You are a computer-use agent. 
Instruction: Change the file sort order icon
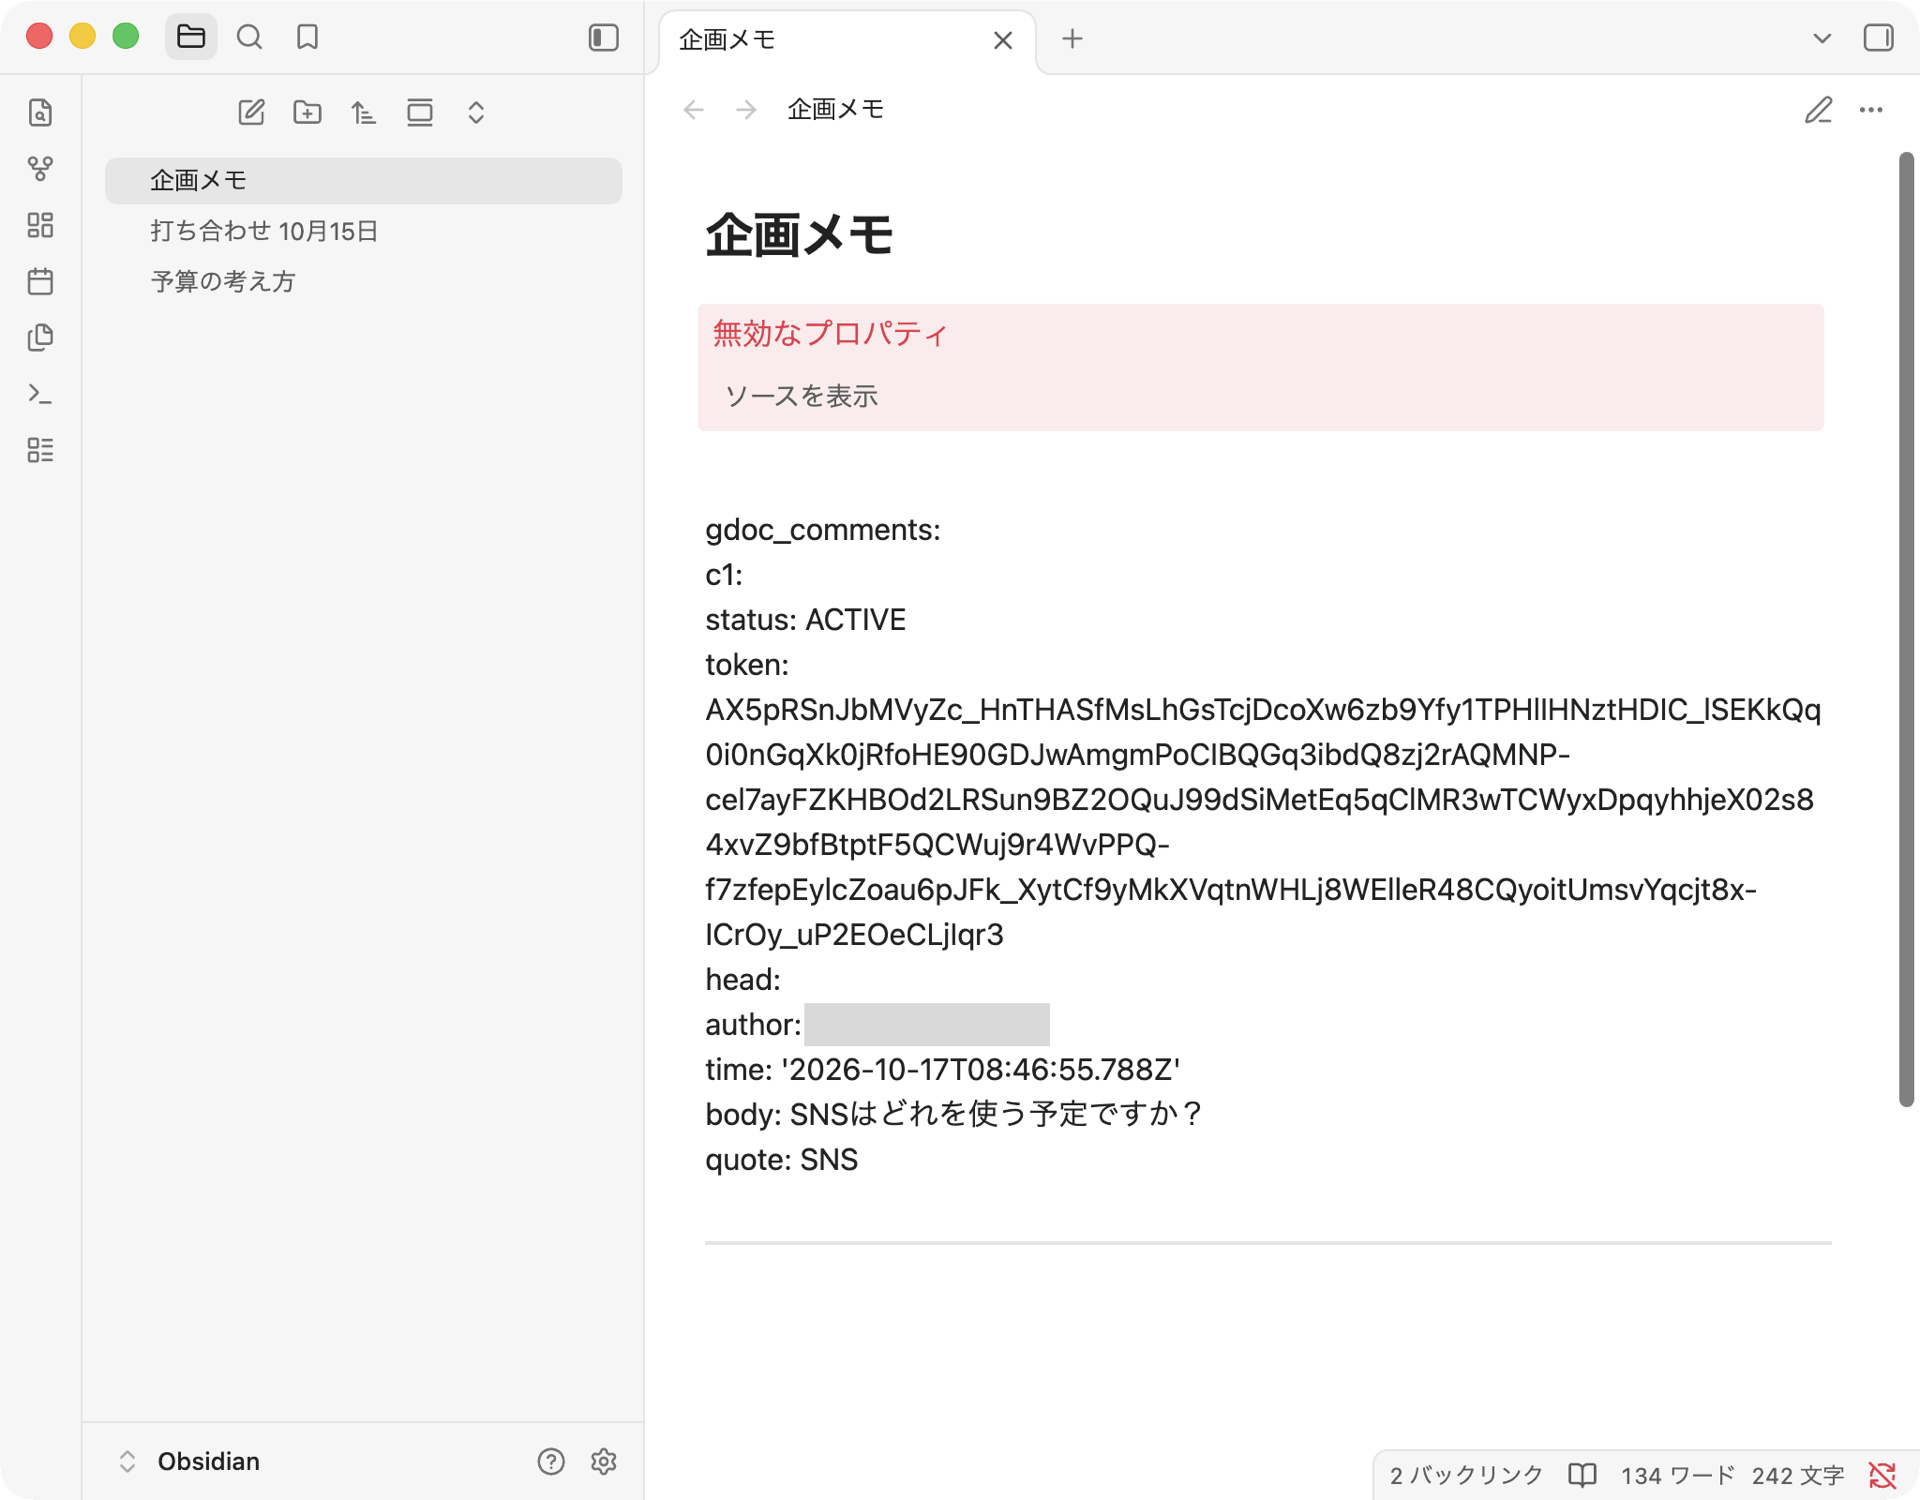(x=363, y=112)
